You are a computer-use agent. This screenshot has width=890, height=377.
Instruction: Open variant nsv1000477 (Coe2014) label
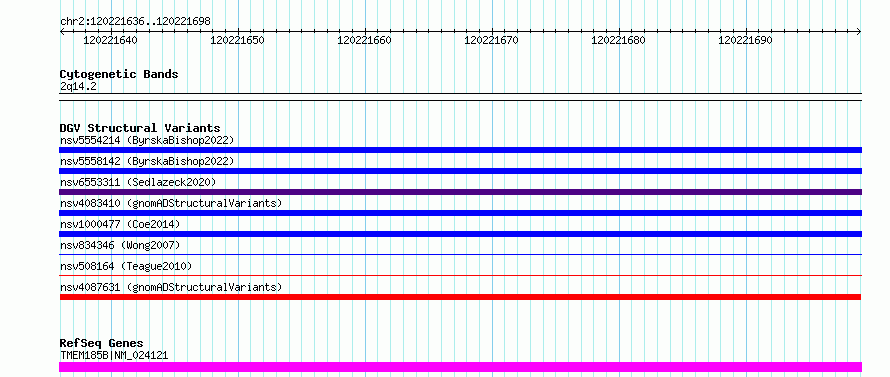120,224
